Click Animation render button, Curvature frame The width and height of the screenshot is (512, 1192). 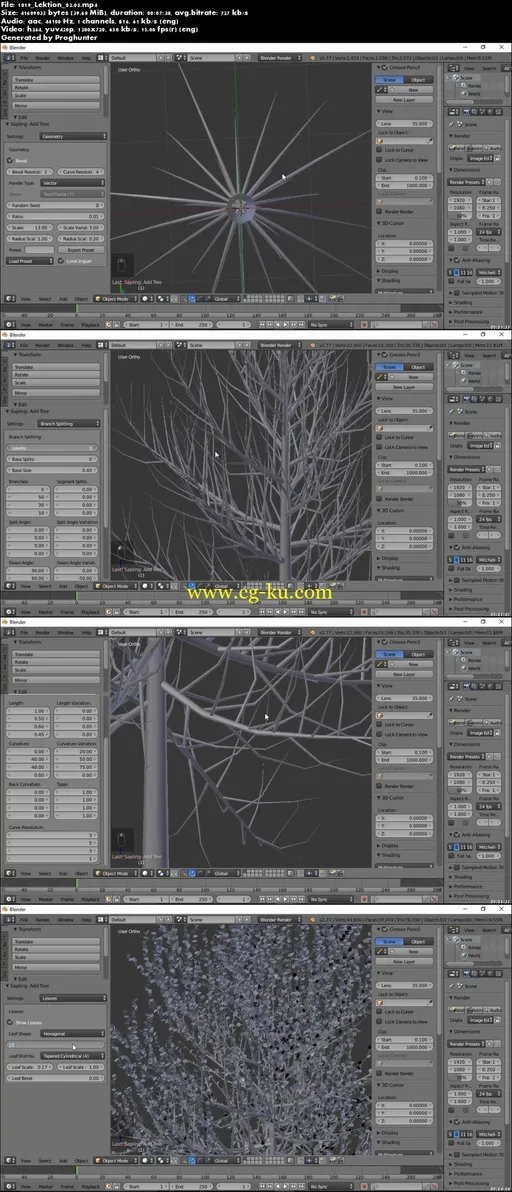pos(477,722)
